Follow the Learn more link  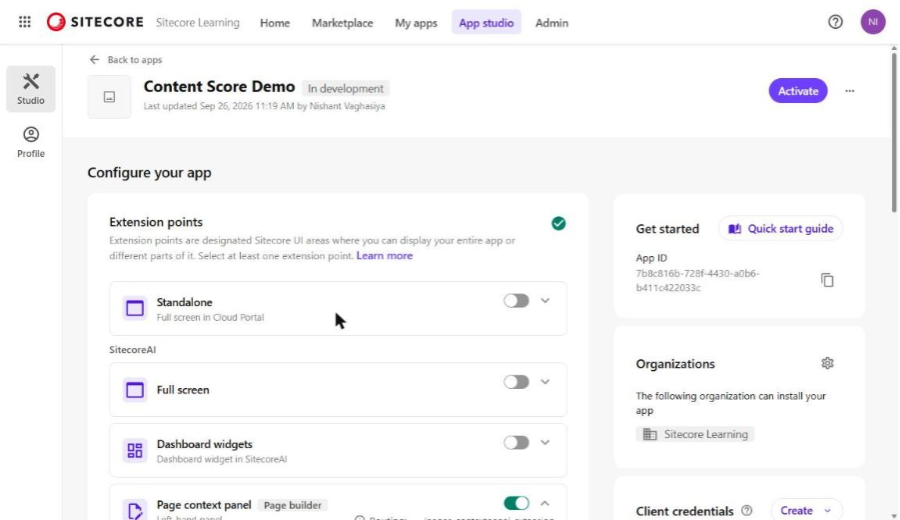pyautogui.click(x=384, y=256)
